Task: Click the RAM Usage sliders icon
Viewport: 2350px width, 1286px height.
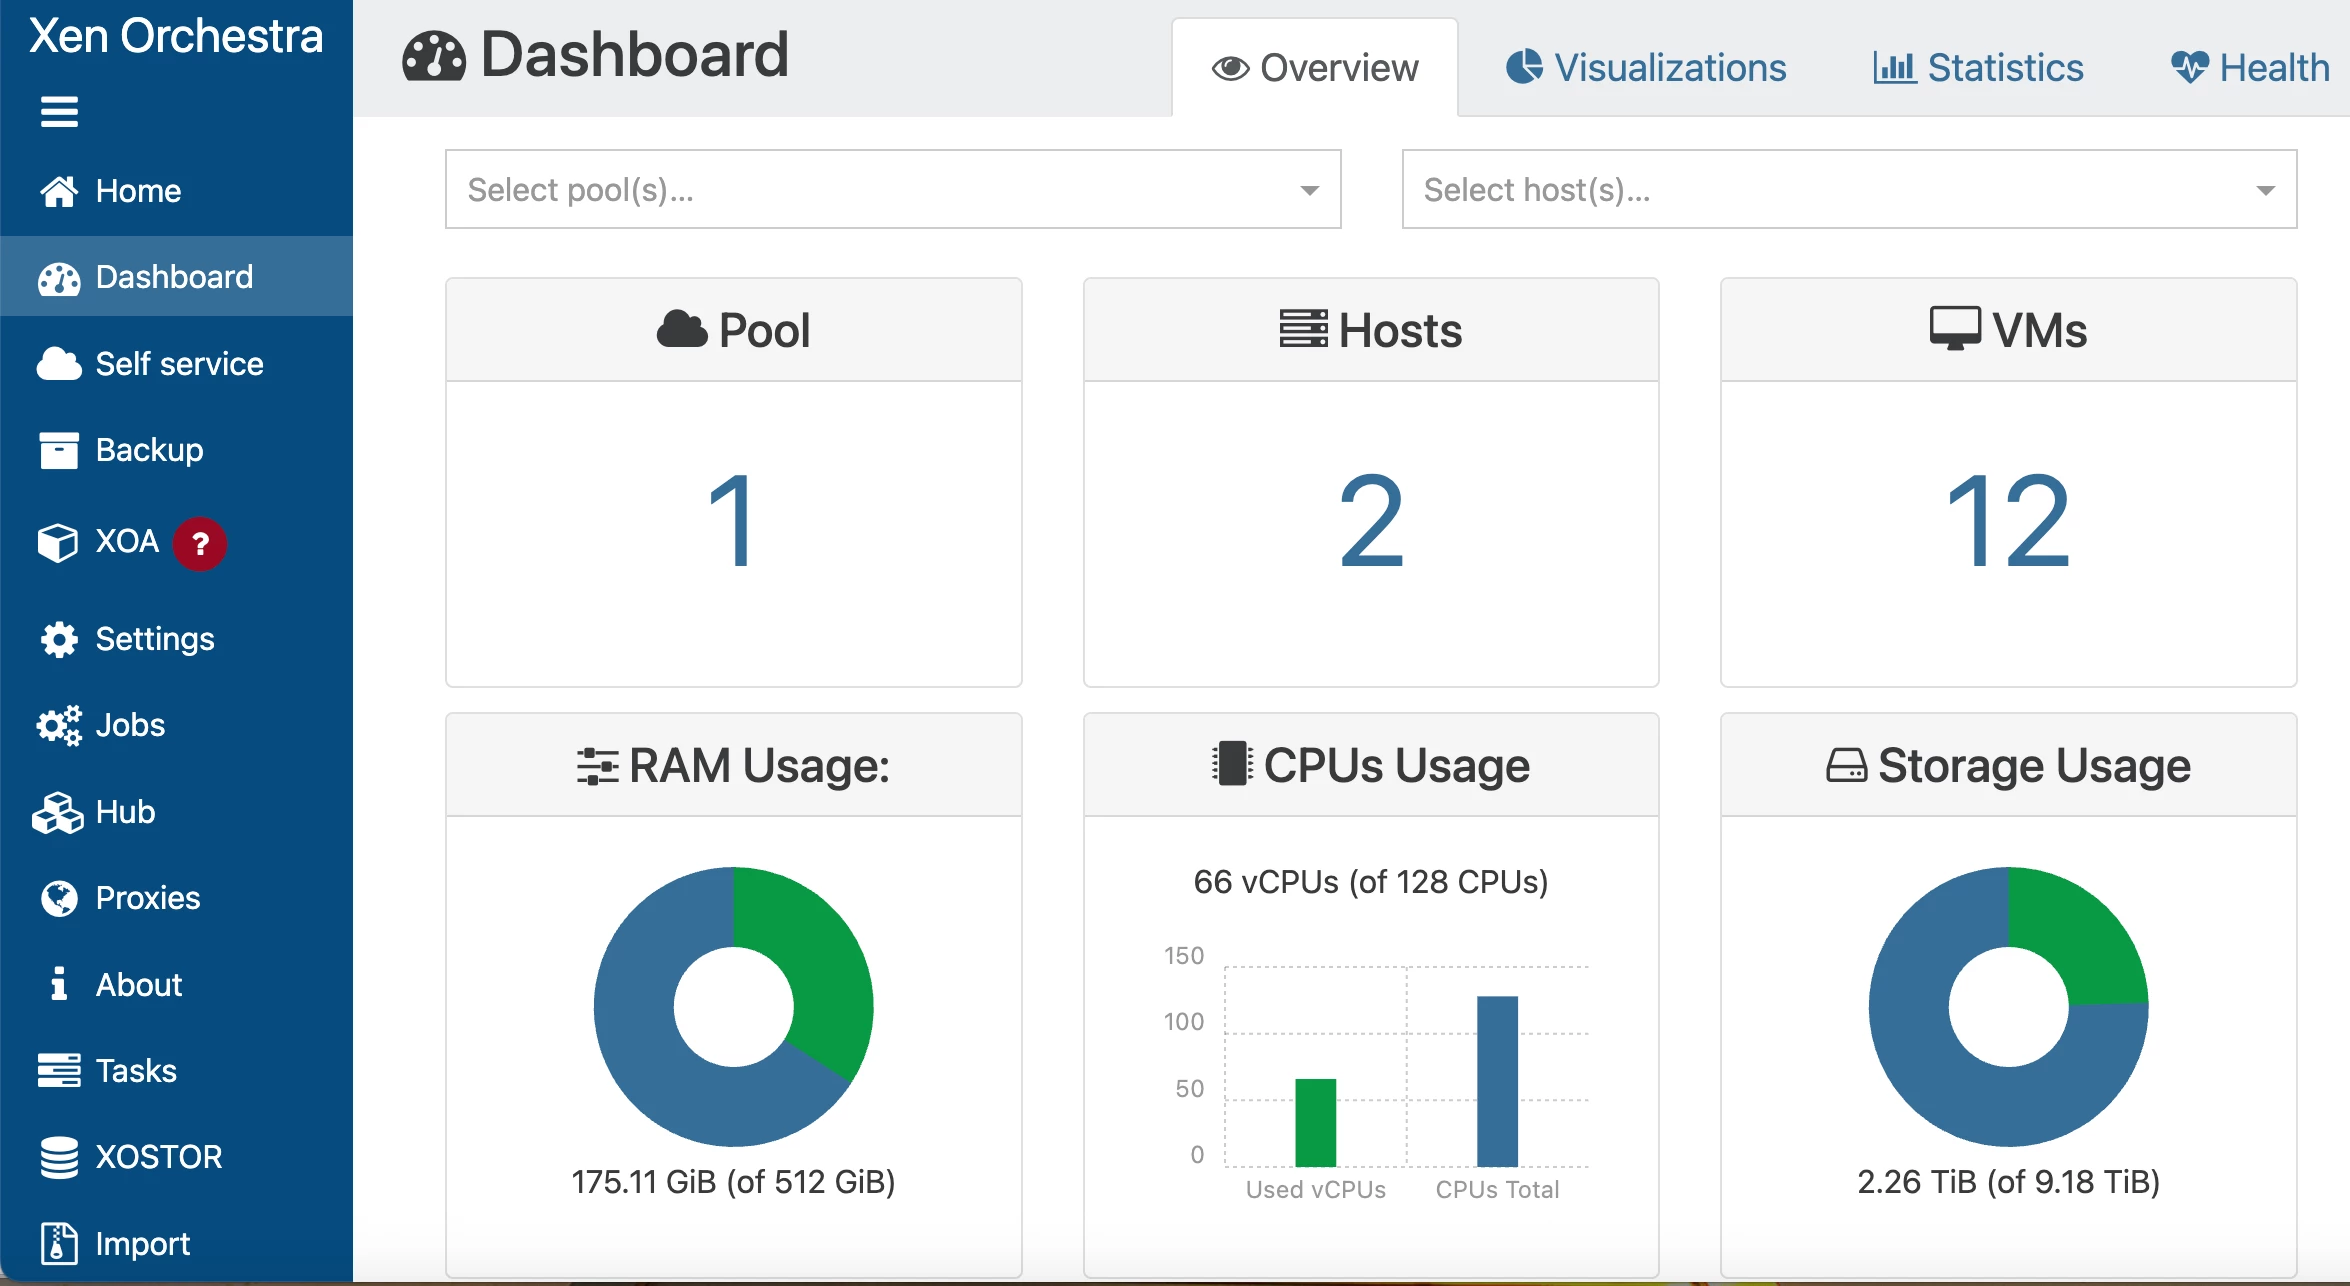Action: pos(598,766)
